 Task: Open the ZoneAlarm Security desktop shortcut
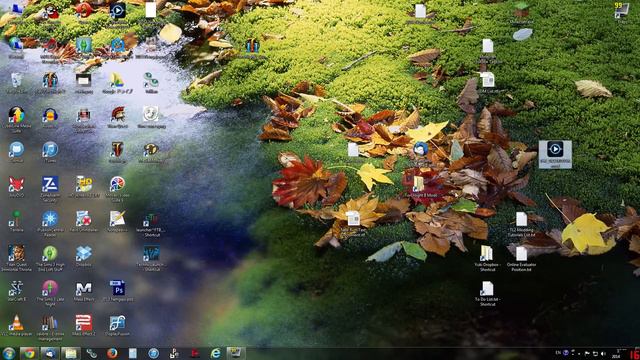(x=50, y=185)
